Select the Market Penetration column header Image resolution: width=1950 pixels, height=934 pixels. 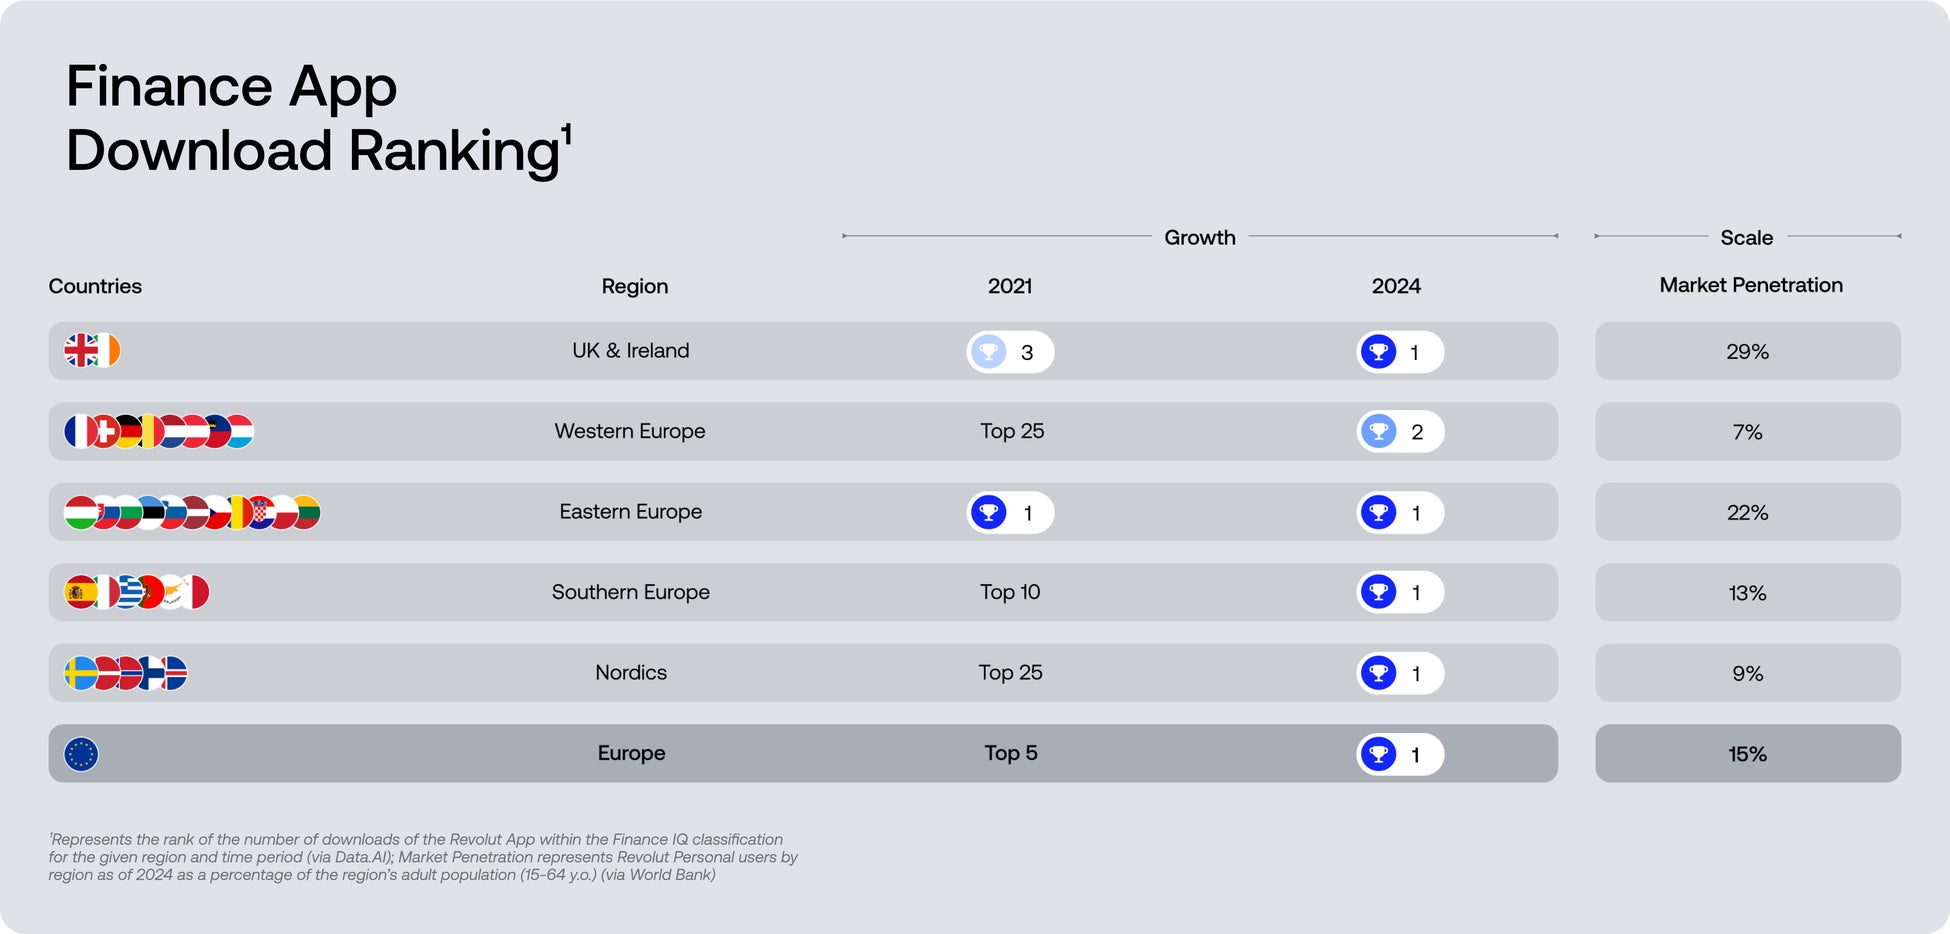(x=1750, y=285)
